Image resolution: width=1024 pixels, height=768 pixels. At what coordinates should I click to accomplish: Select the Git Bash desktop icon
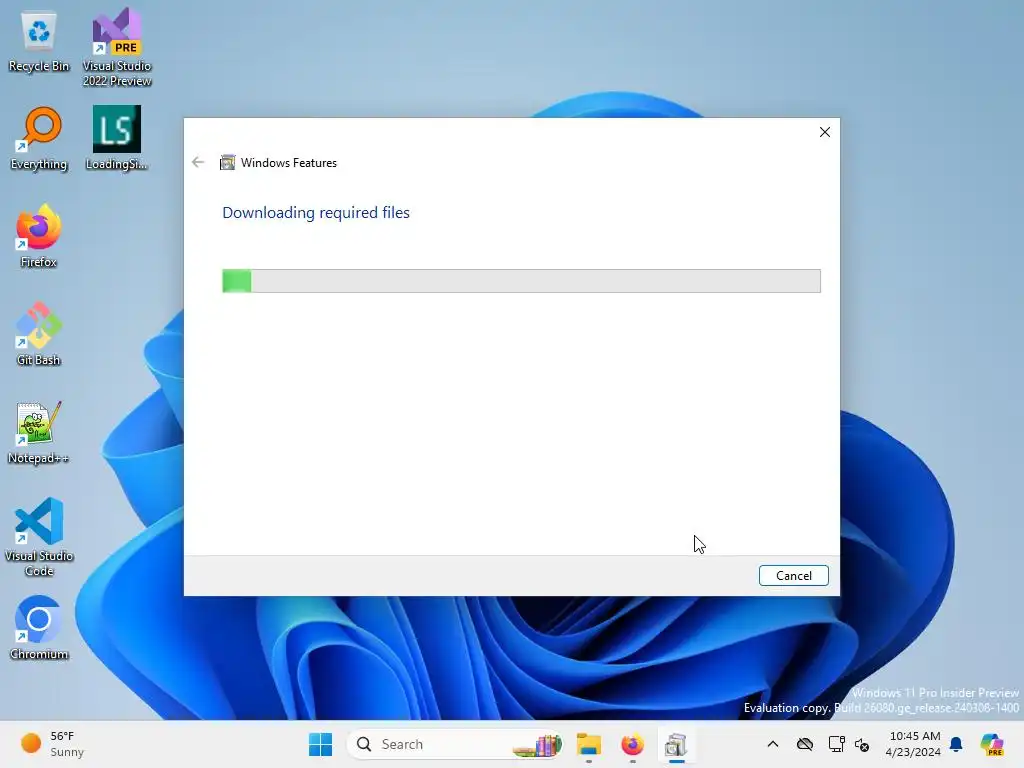(39, 334)
